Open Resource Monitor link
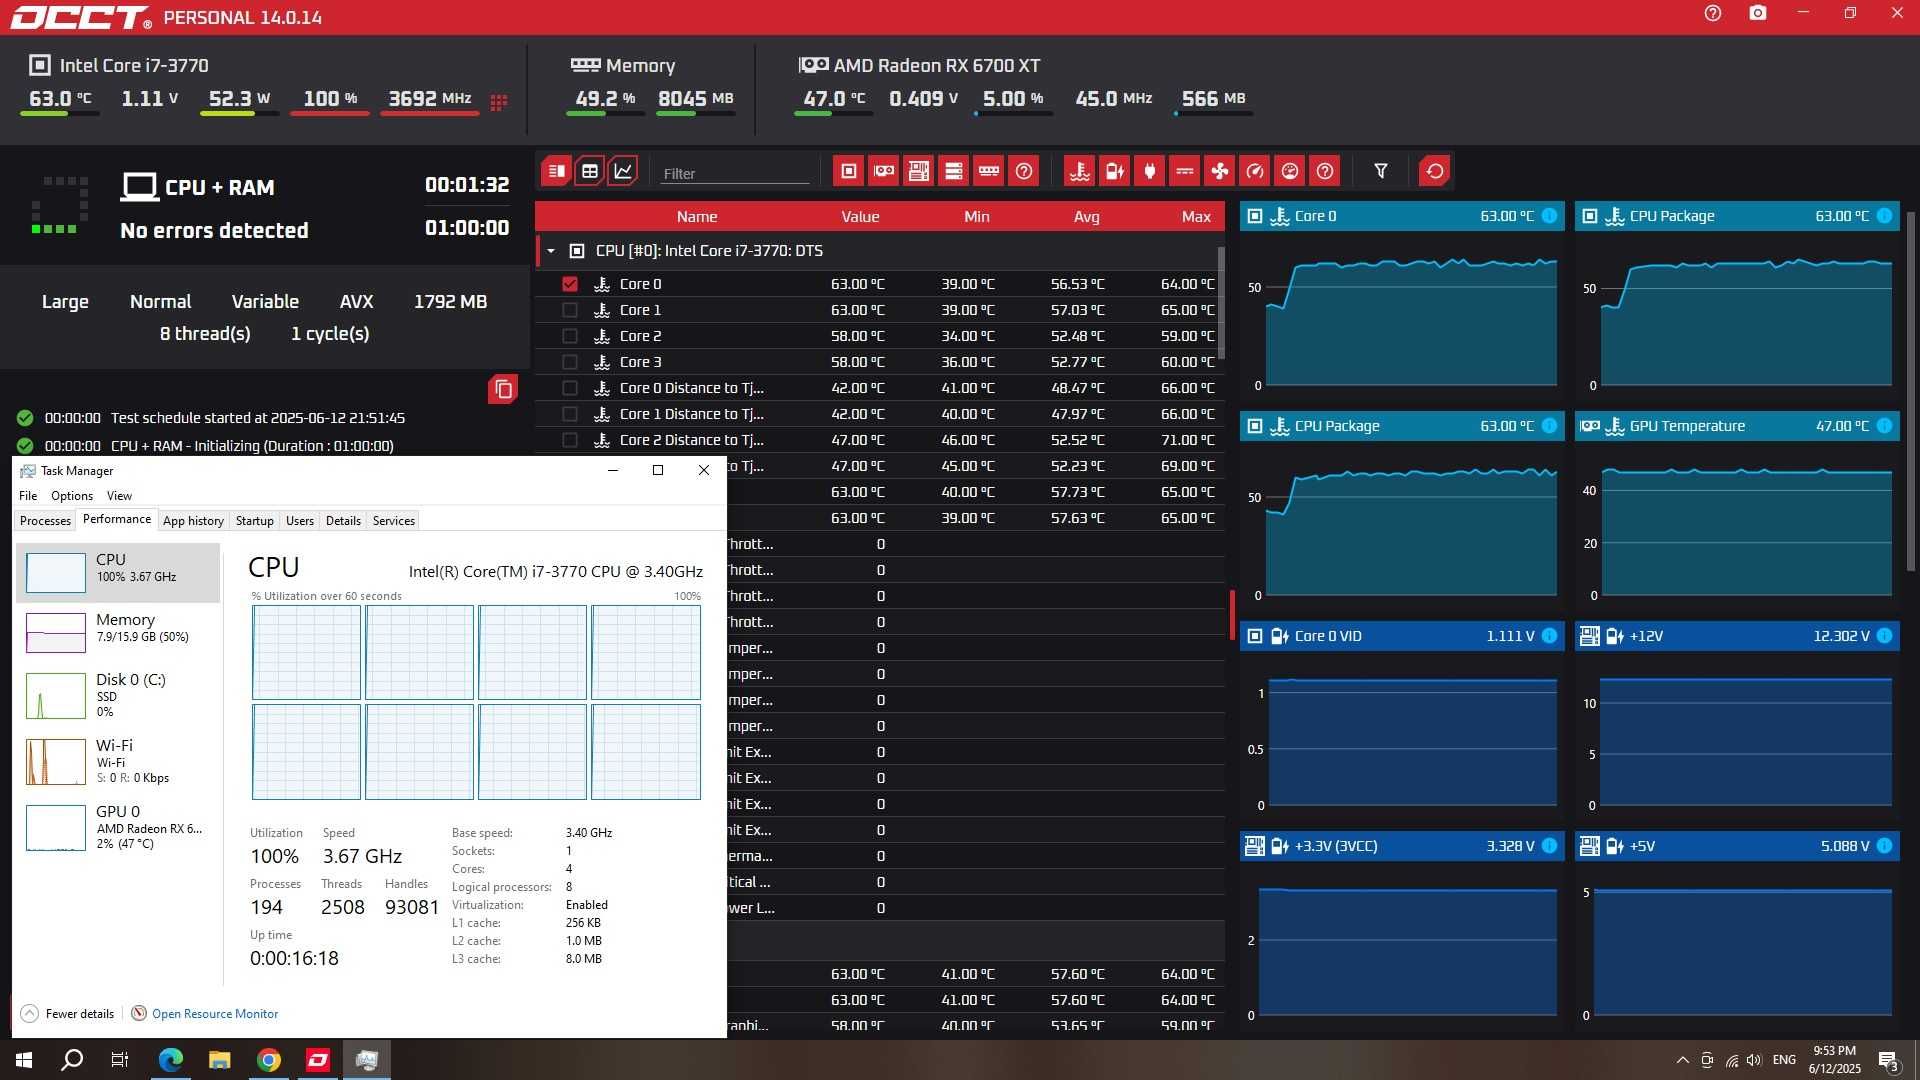Image resolution: width=1920 pixels, height=1080 pixels. (215, 1014)
